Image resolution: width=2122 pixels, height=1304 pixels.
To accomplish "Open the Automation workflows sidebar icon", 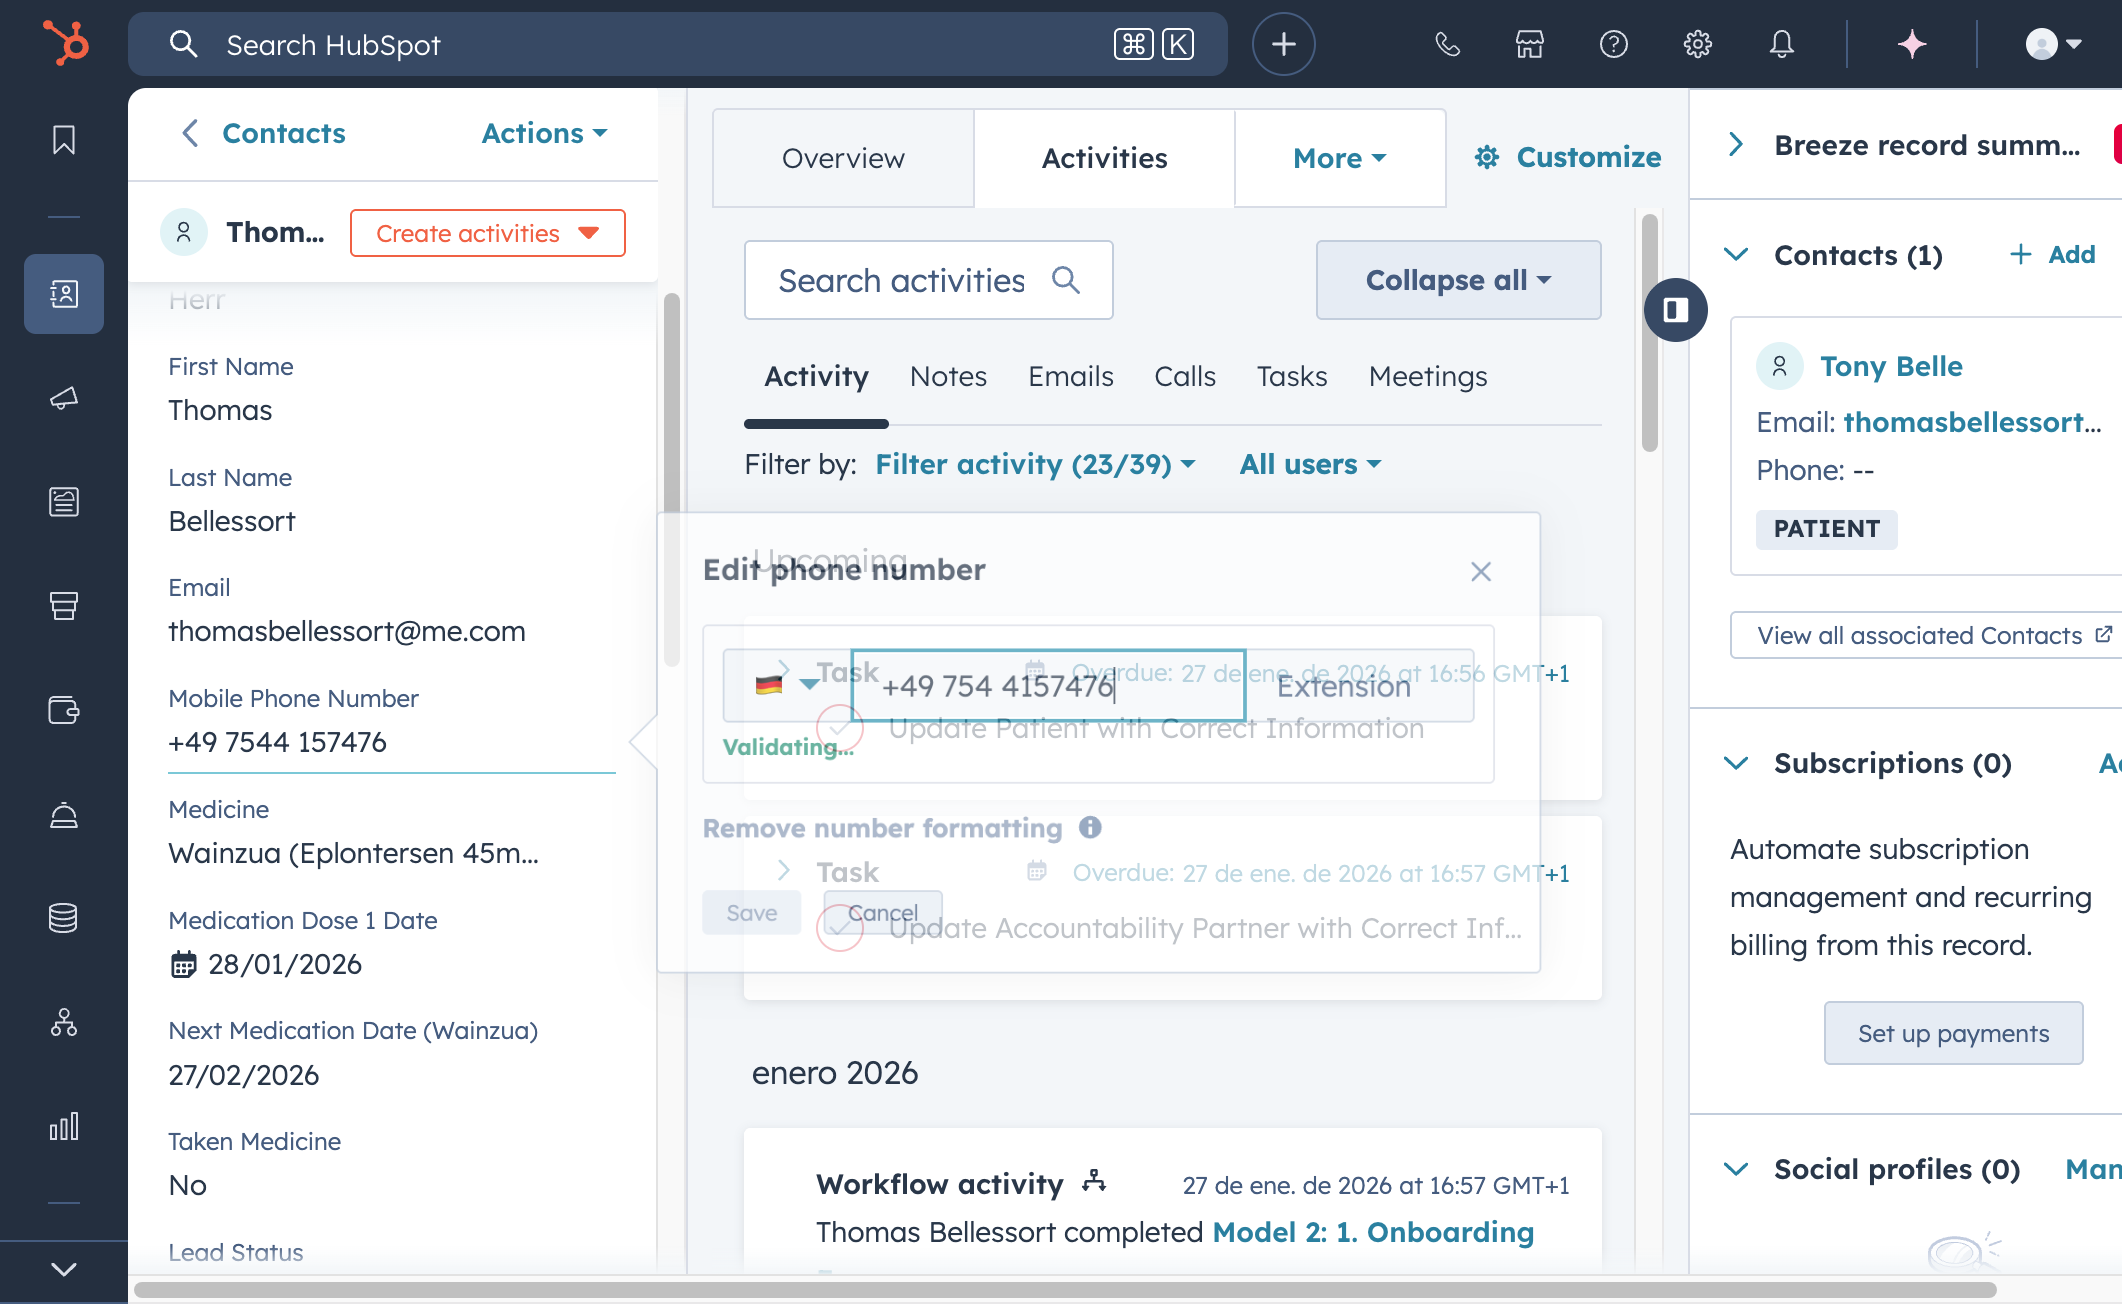I will tap(64, 1022).
